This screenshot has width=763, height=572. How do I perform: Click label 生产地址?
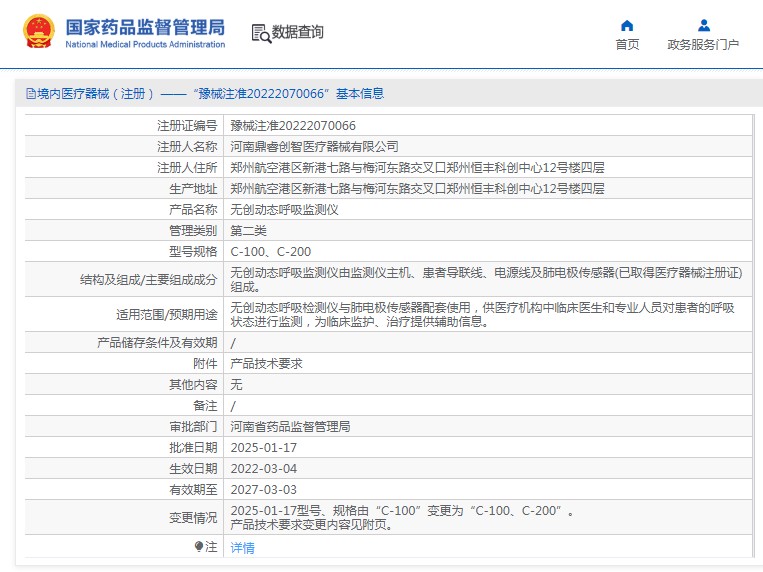coord(193,188)
